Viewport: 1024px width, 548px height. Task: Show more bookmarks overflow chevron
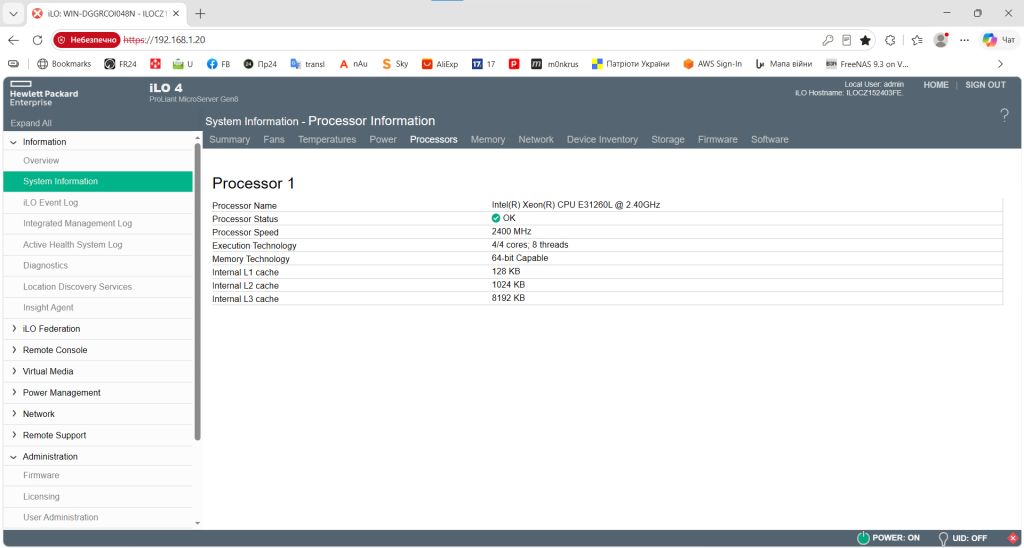[x=1000, y=64]
